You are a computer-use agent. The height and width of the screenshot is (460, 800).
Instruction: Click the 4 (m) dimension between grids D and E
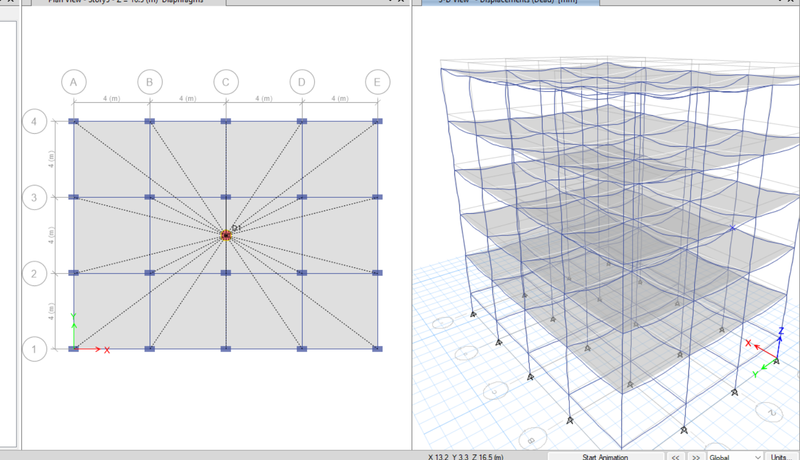click(x=340, y=98)
